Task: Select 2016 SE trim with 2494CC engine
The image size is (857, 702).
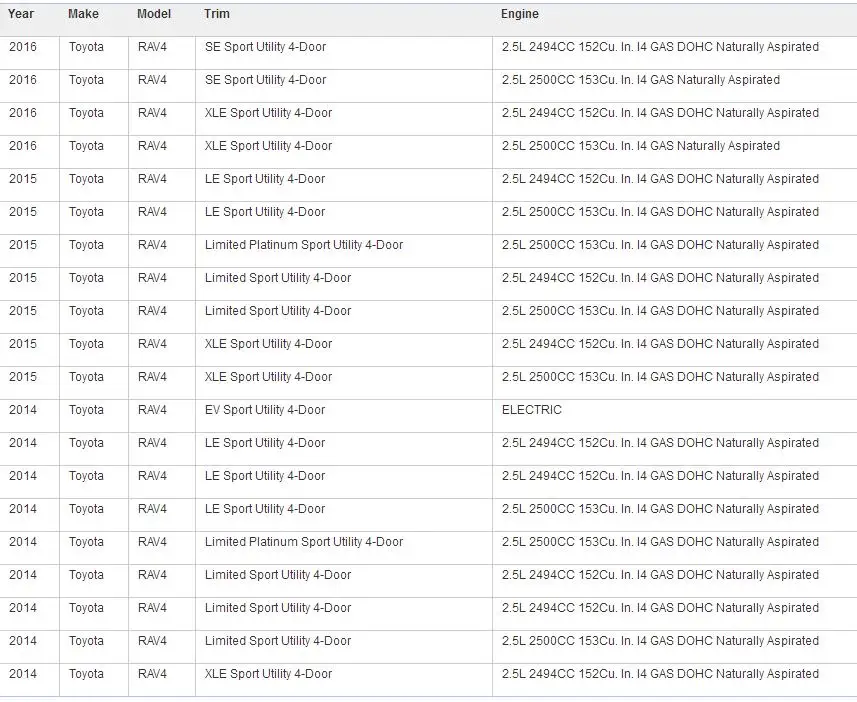Action: point(266,46)
